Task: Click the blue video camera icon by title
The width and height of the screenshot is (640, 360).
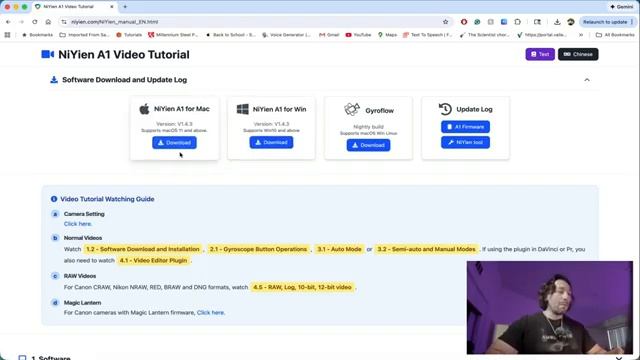Action: coord(48,54)
